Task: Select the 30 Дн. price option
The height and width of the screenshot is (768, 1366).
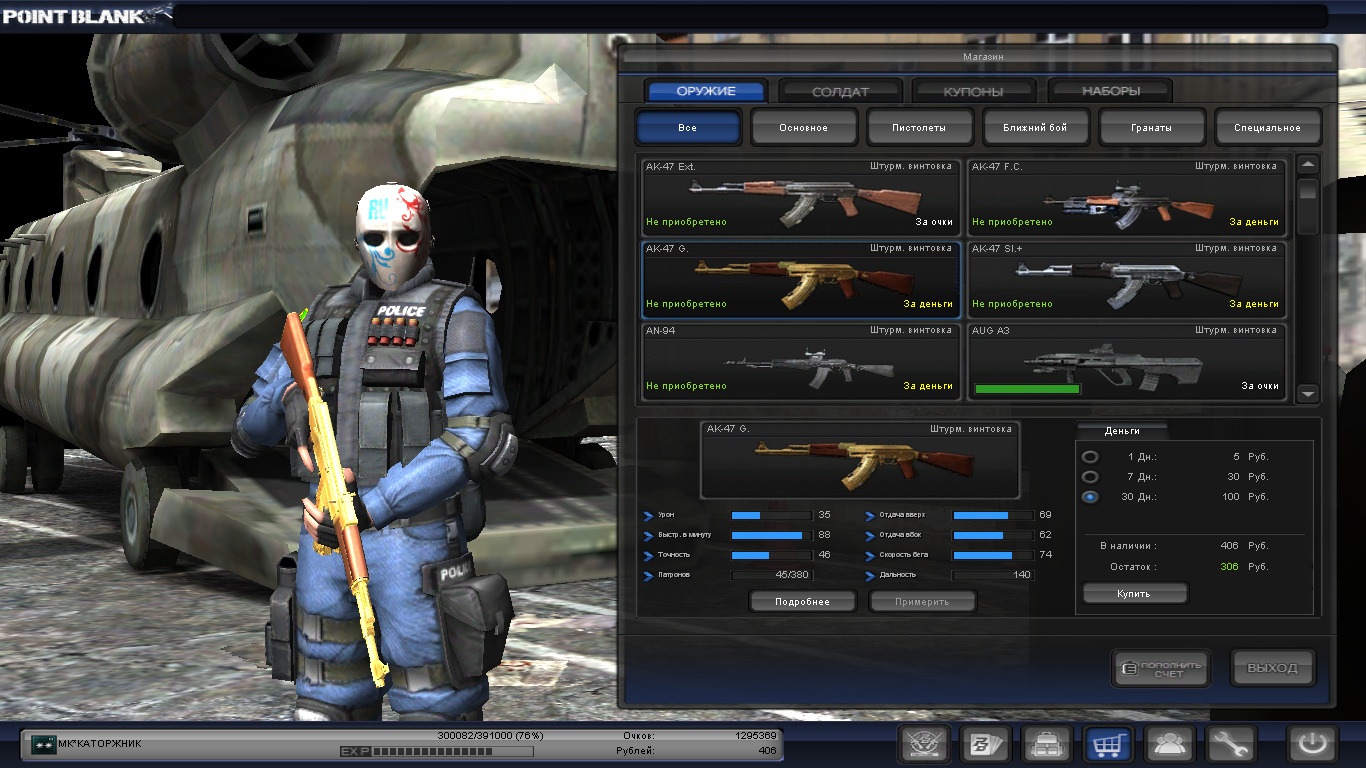Action: pos(1090,497)
